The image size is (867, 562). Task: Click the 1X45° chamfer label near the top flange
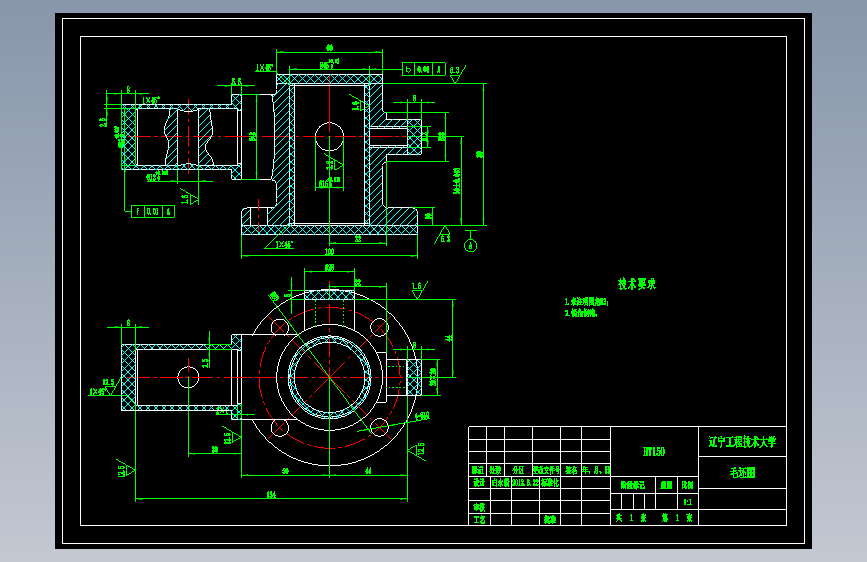click(x=264, y=68)
